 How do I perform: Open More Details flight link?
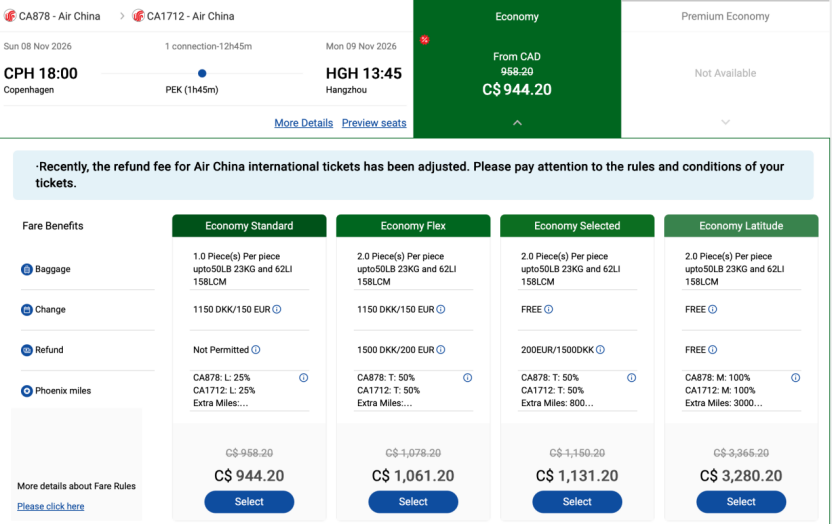[304, 123]
